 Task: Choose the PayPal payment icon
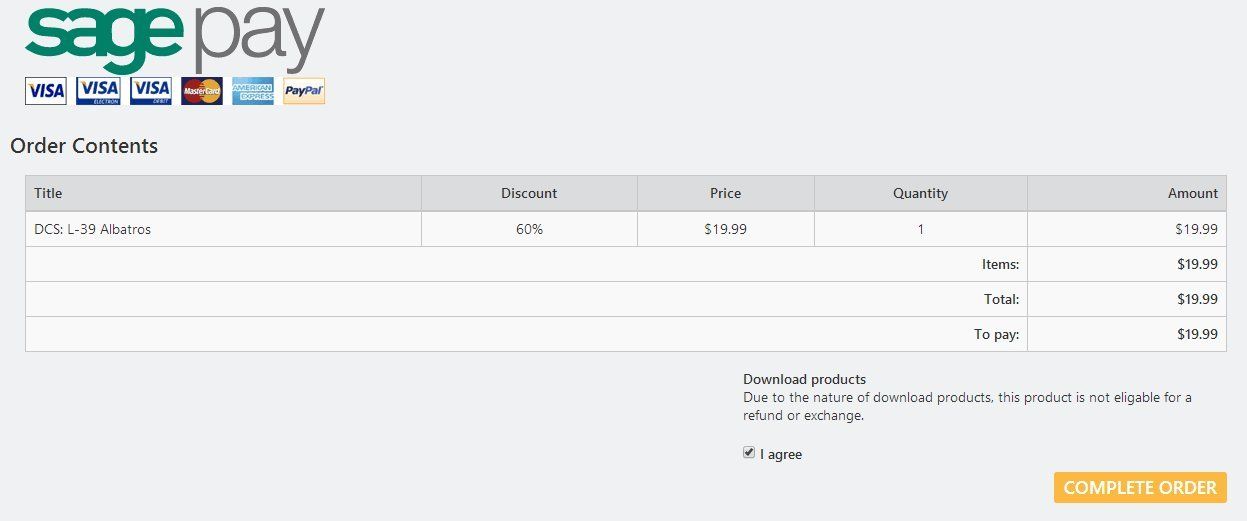tap(304, 91)
